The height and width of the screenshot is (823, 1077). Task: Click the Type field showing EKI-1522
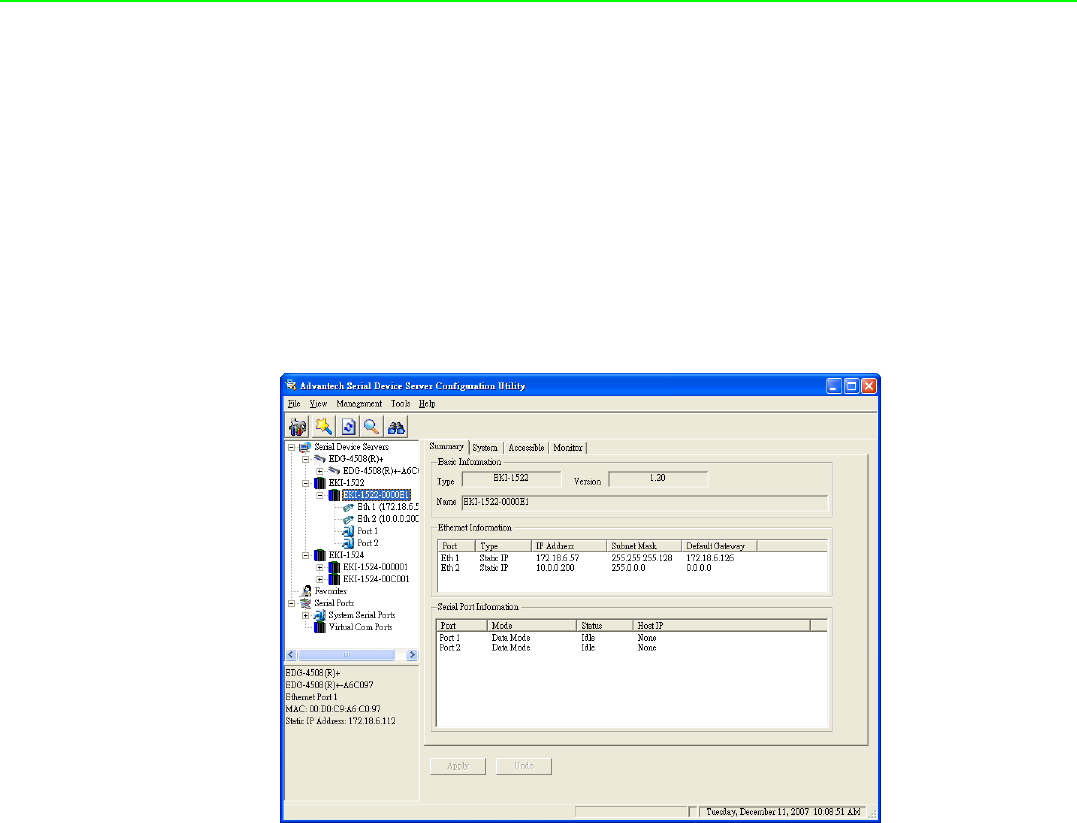point(511,480)
